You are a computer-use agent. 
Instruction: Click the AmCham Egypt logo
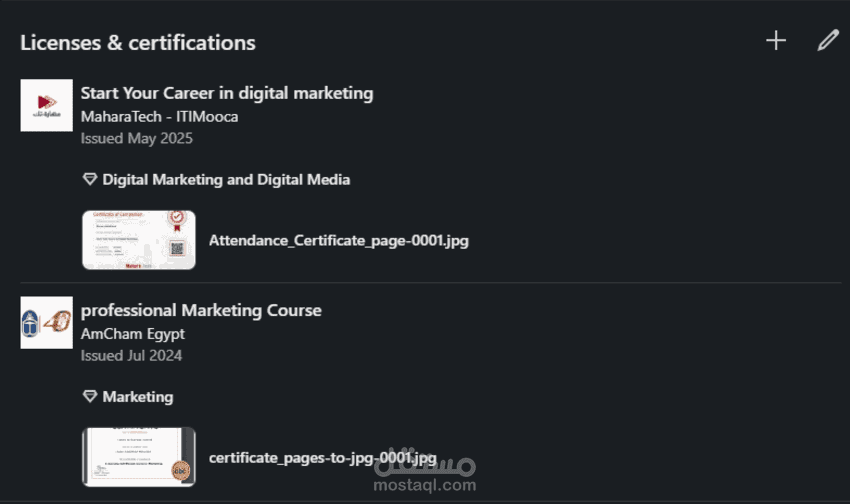click(x=46, y=322)
